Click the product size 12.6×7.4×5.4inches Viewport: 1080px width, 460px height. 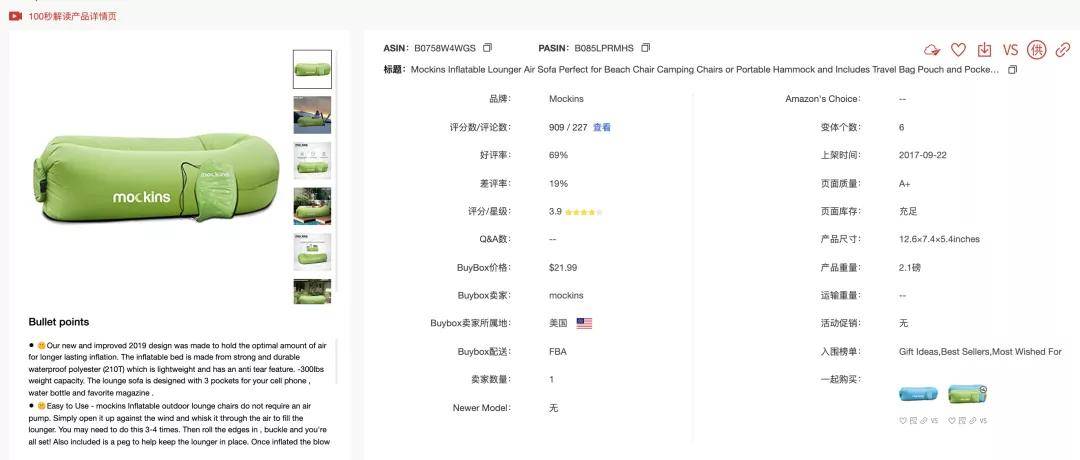[939, 240]
